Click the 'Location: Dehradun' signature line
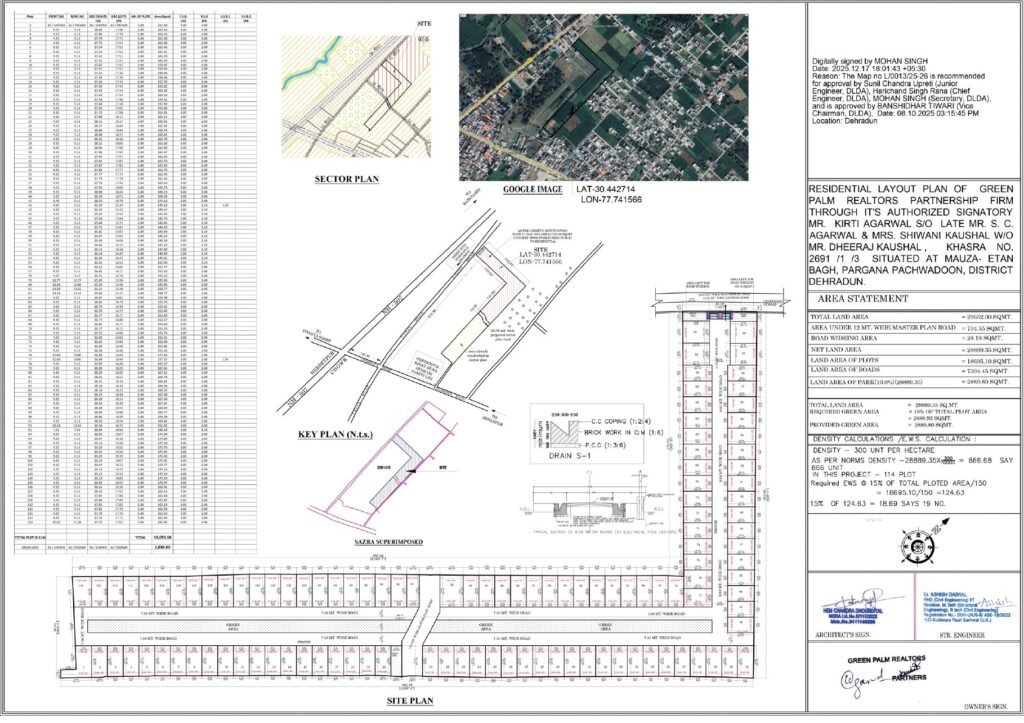Screen dimensions: 1024x723 (x=846, y=121)
